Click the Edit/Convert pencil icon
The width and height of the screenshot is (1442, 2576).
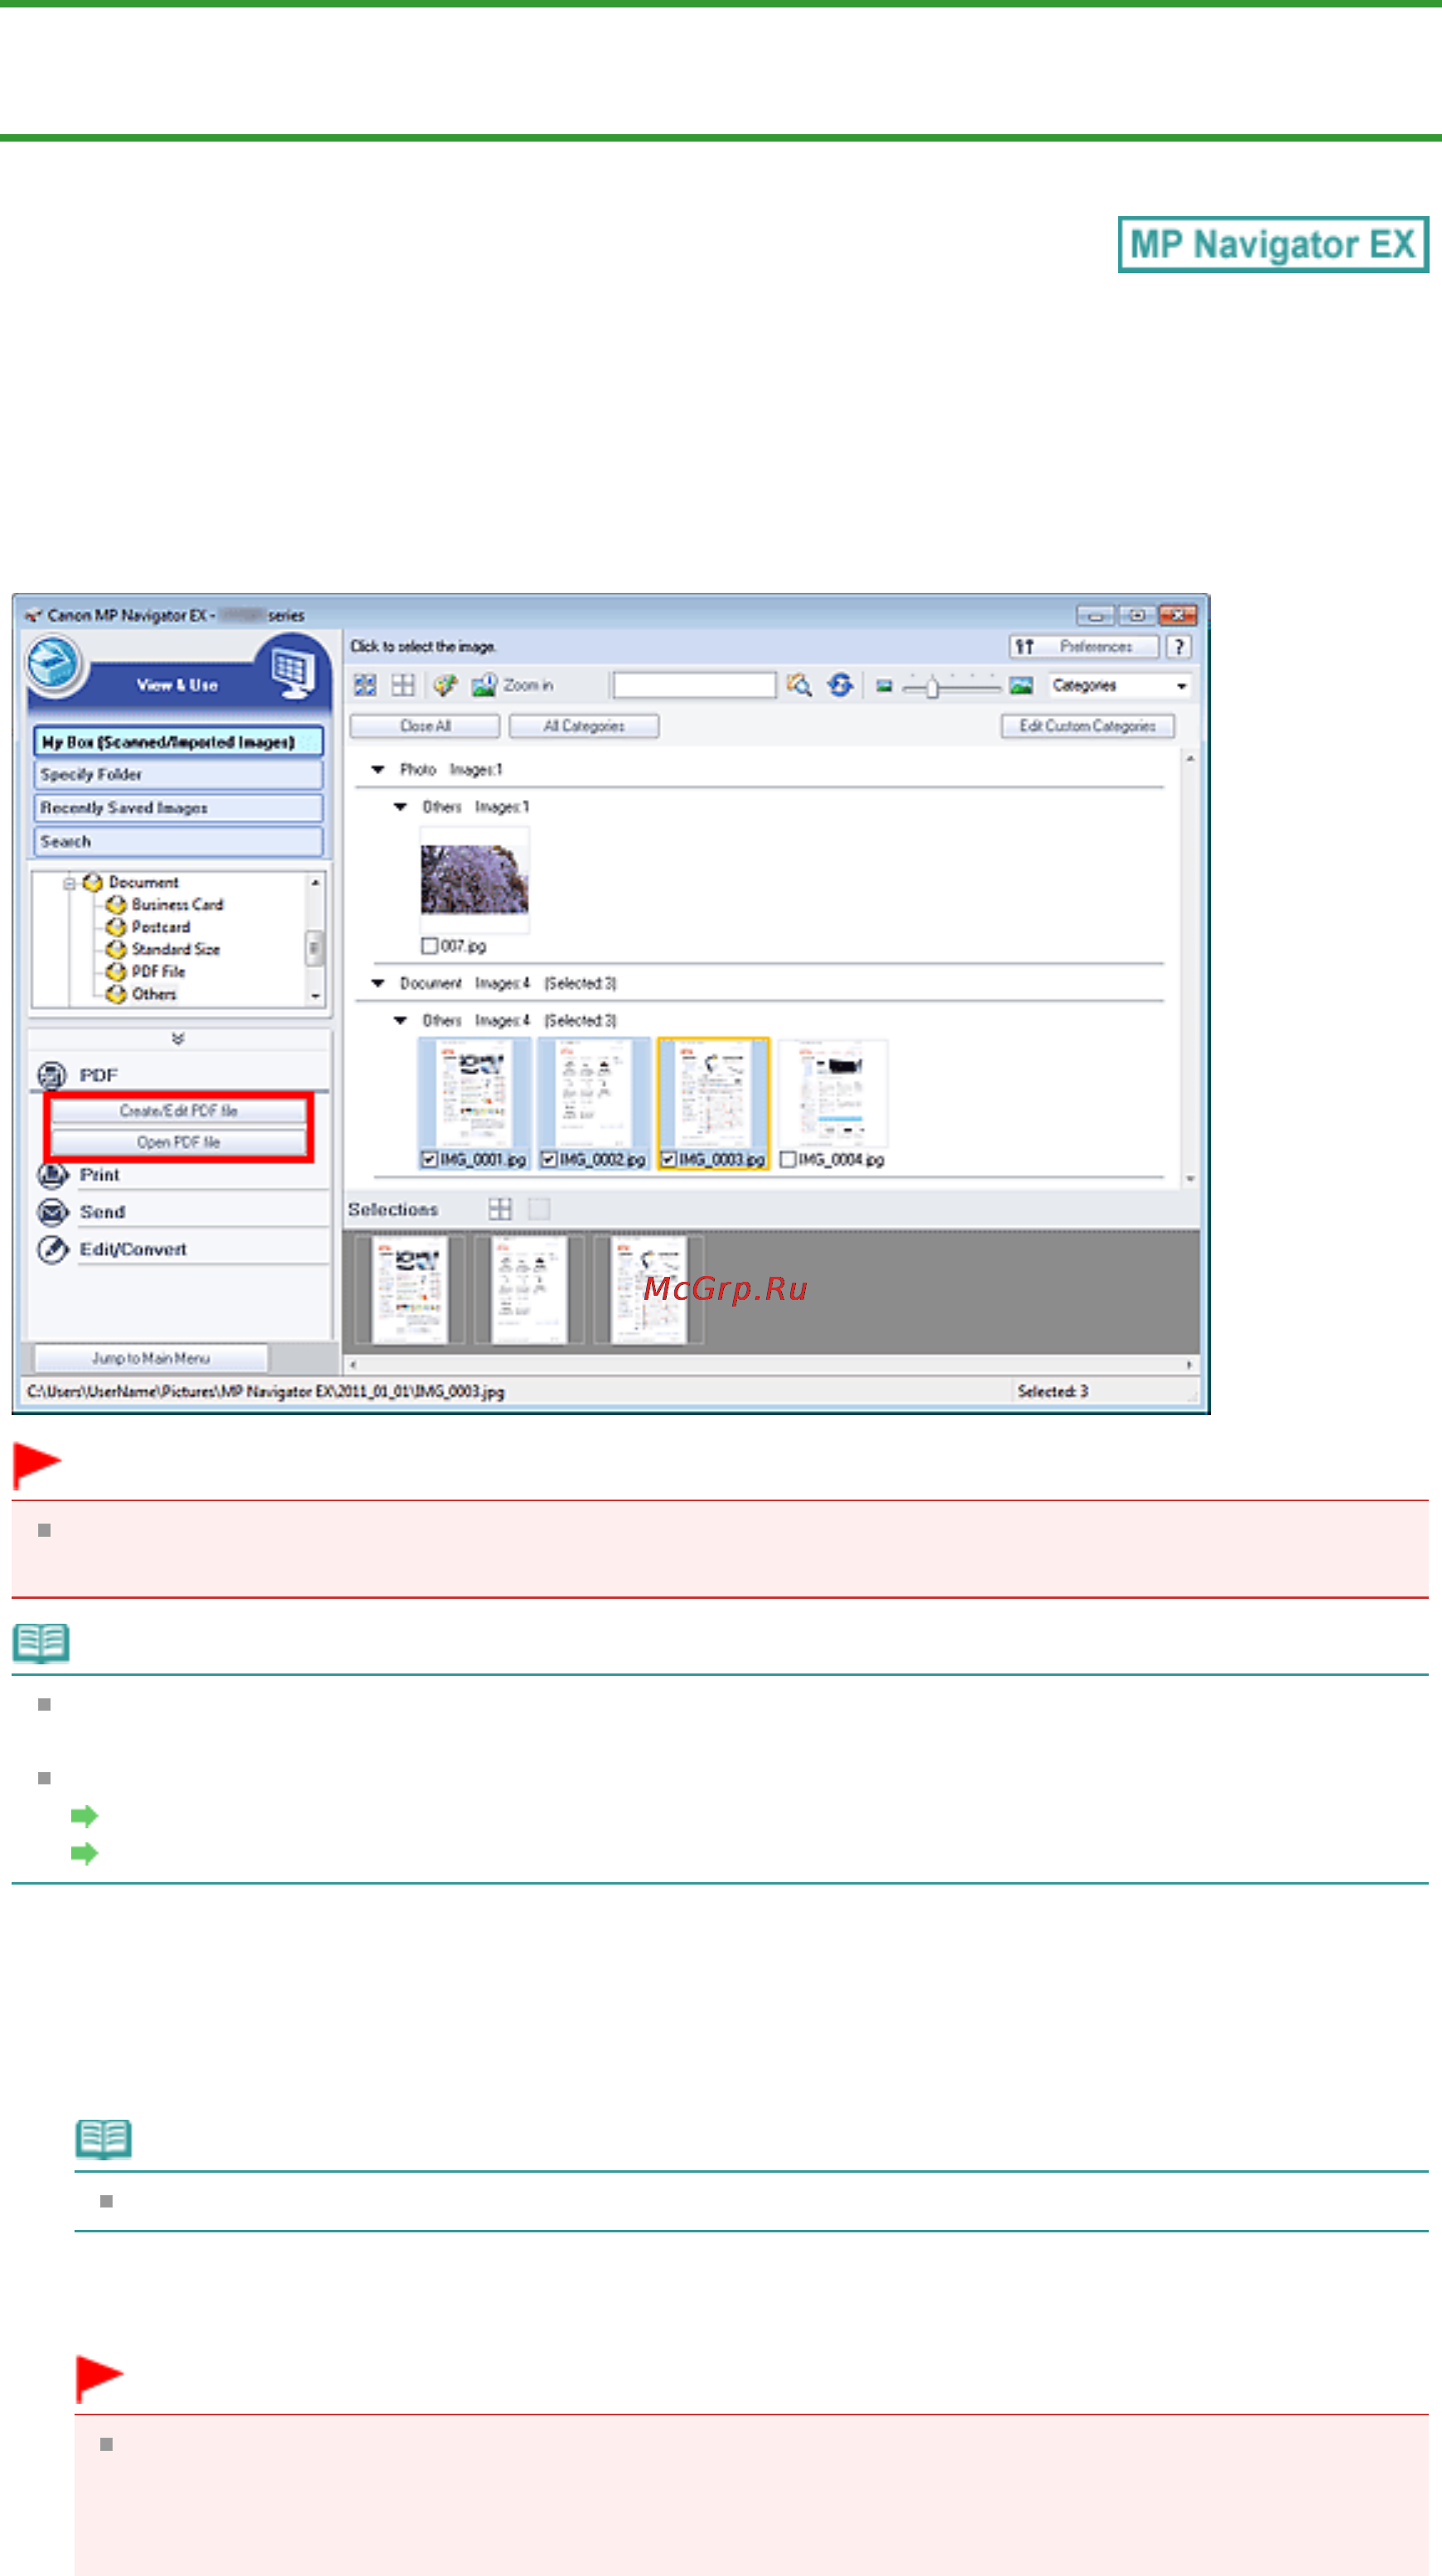pos(52,1250)
